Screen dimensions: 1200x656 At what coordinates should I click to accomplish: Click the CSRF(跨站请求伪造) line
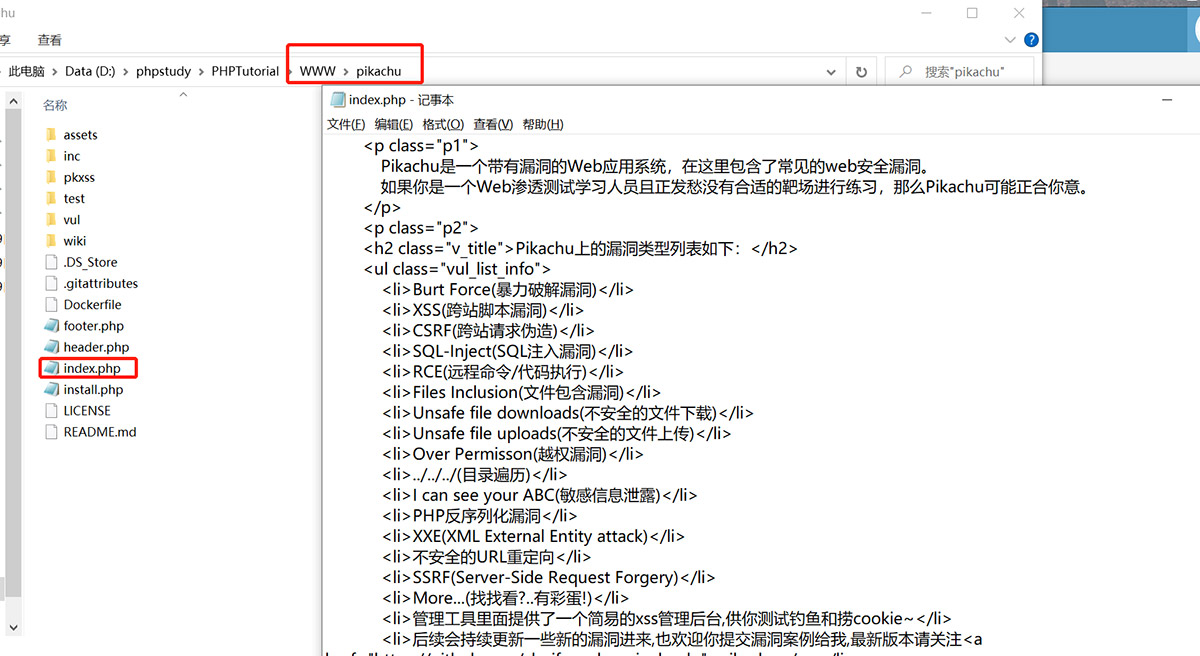click(487, 331)
